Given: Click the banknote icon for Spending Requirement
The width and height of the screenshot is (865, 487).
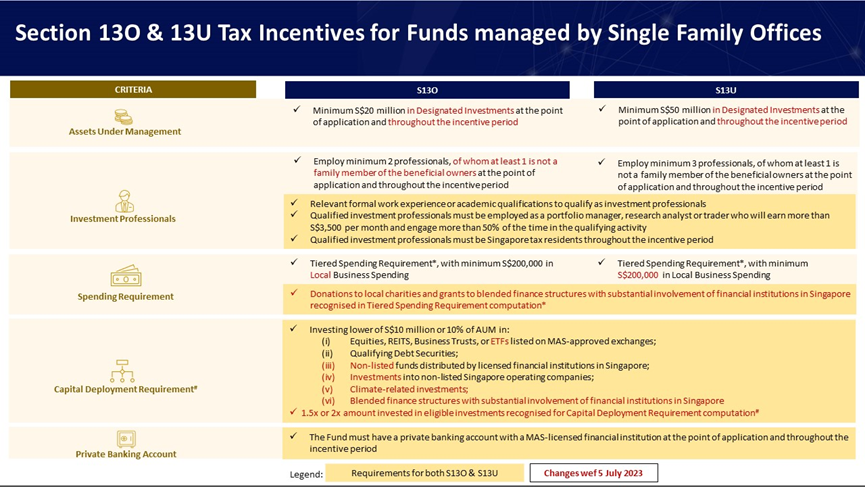Looking at the screenshot, I should pyautogui.click(x=126, y=276).
